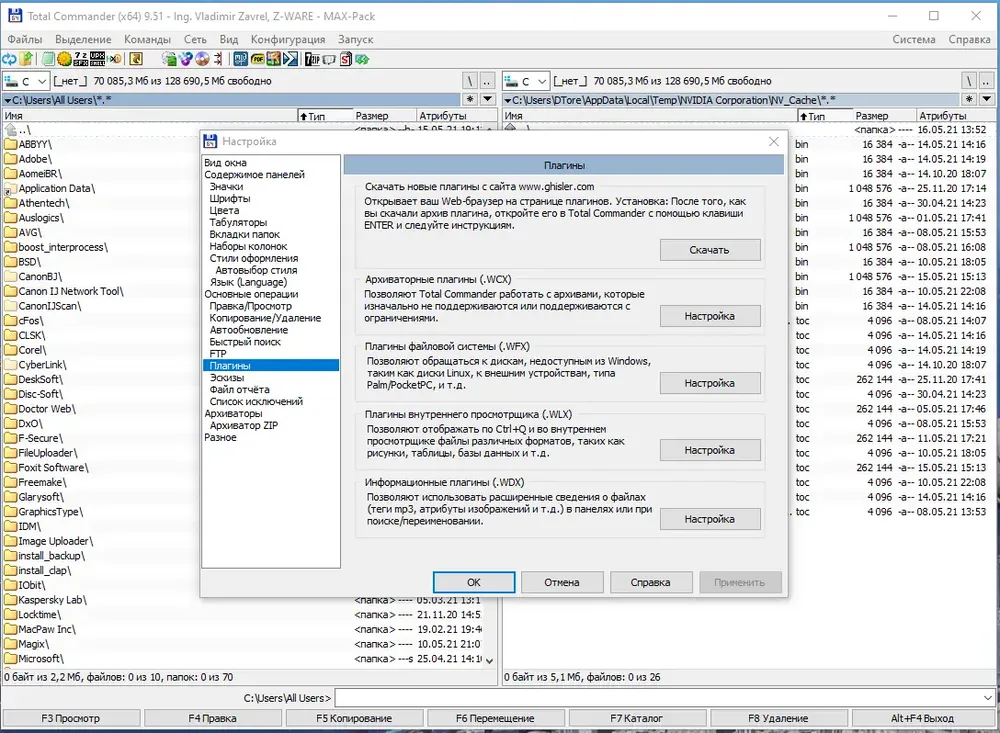1000x733 pixels.
Task: Open the Команды menu
Action: pyautogui.click(x=147, y=40)
